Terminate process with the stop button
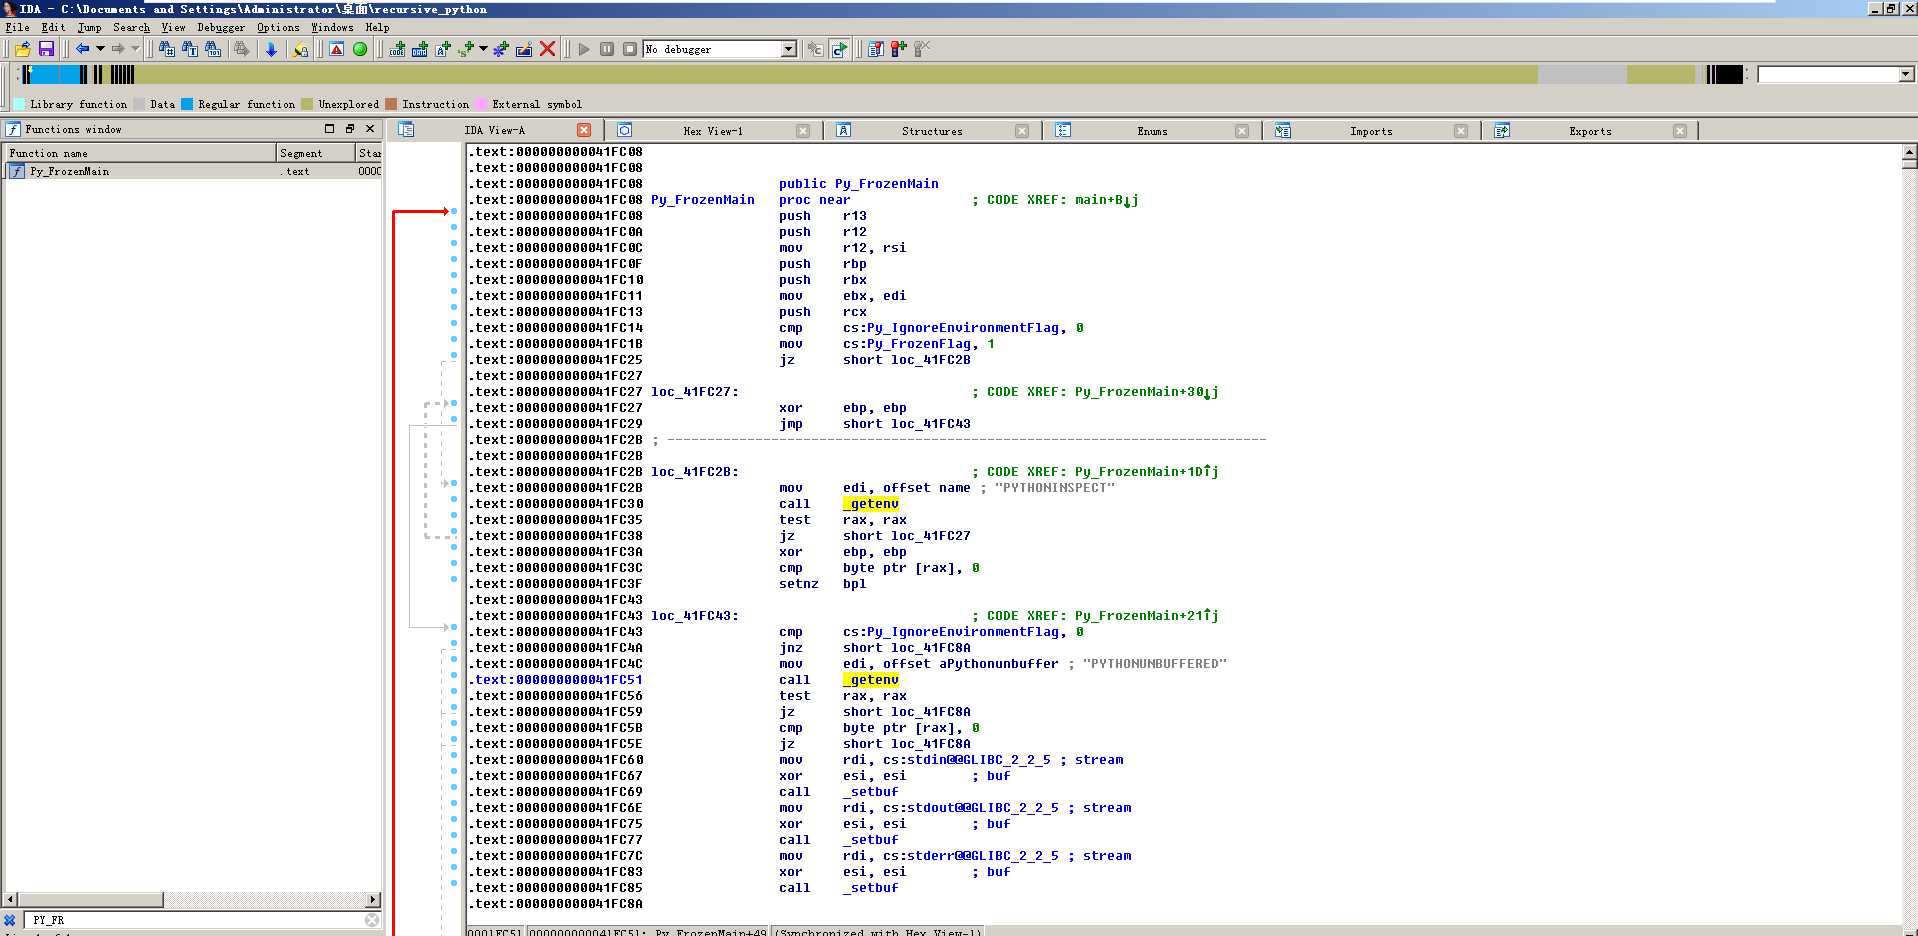This screenshot has width=1918, height=936. (x=630, y=49)
